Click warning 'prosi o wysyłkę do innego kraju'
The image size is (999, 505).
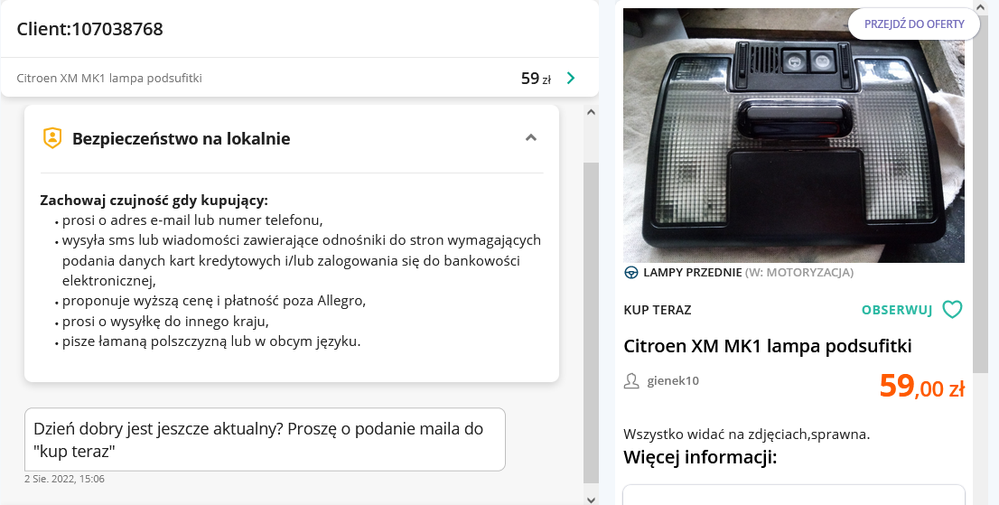point(165,321)
